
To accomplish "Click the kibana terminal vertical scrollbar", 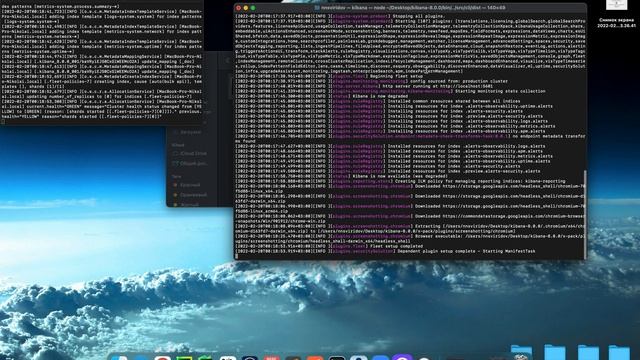I will click(x=584, y=214).
